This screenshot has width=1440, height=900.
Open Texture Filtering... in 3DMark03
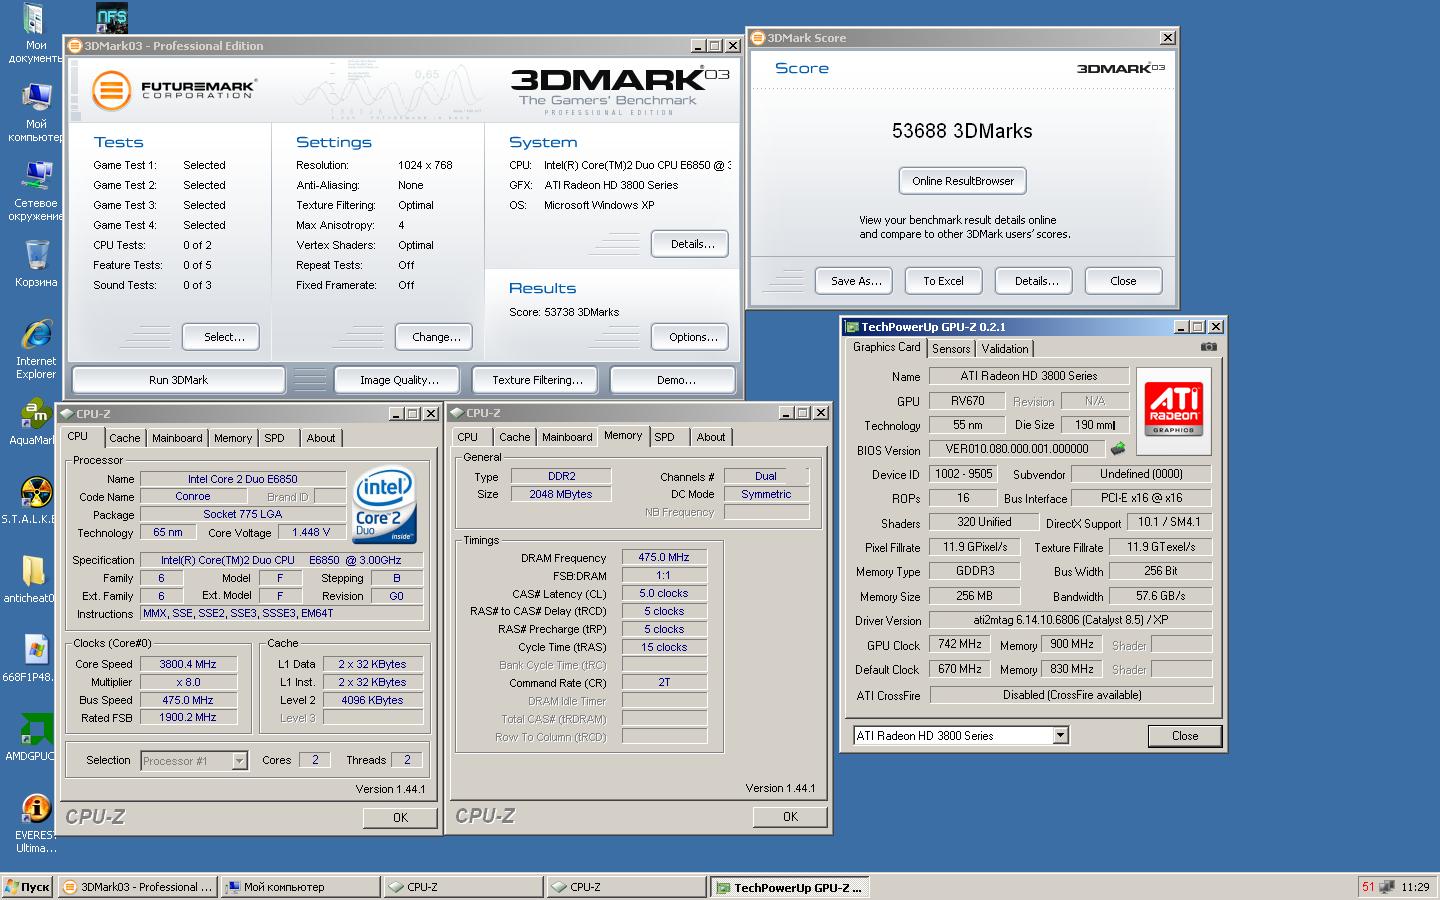click(534, 380)
